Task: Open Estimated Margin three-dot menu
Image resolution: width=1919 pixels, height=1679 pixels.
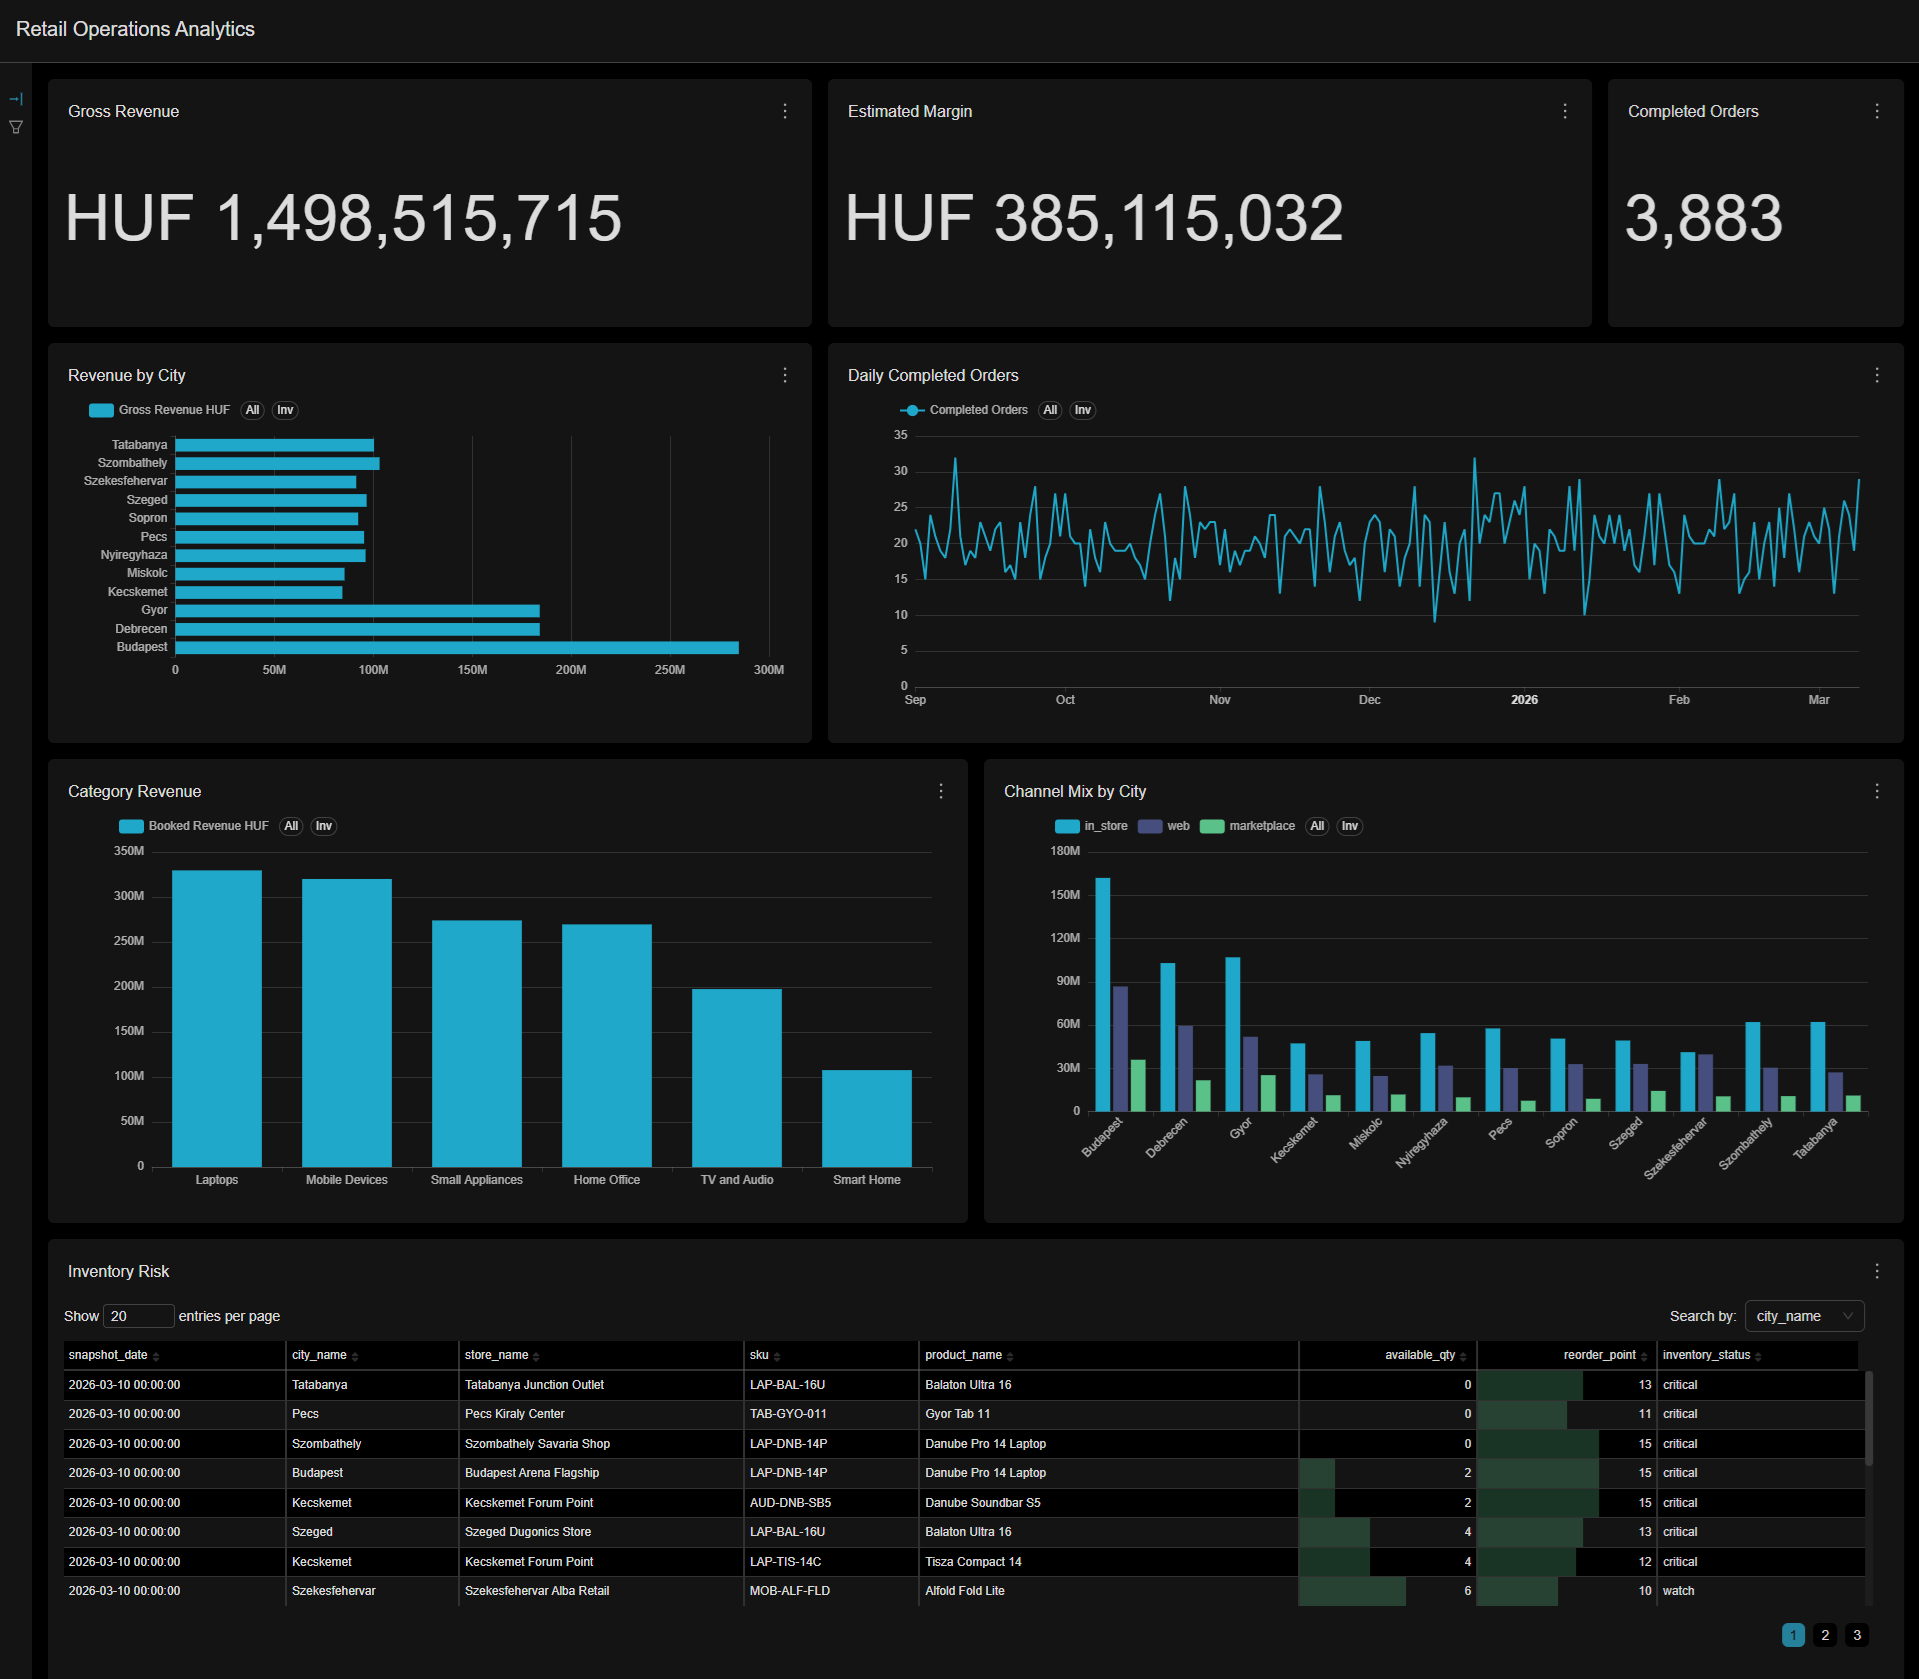Action: (1565, 111)
